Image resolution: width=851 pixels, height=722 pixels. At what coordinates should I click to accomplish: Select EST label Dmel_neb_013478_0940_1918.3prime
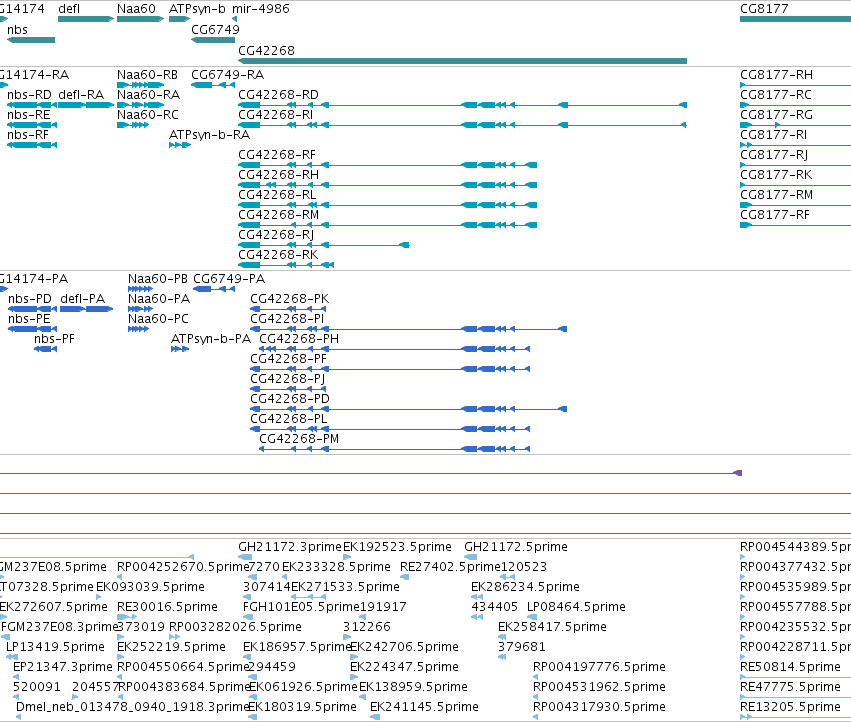point(132,707)
